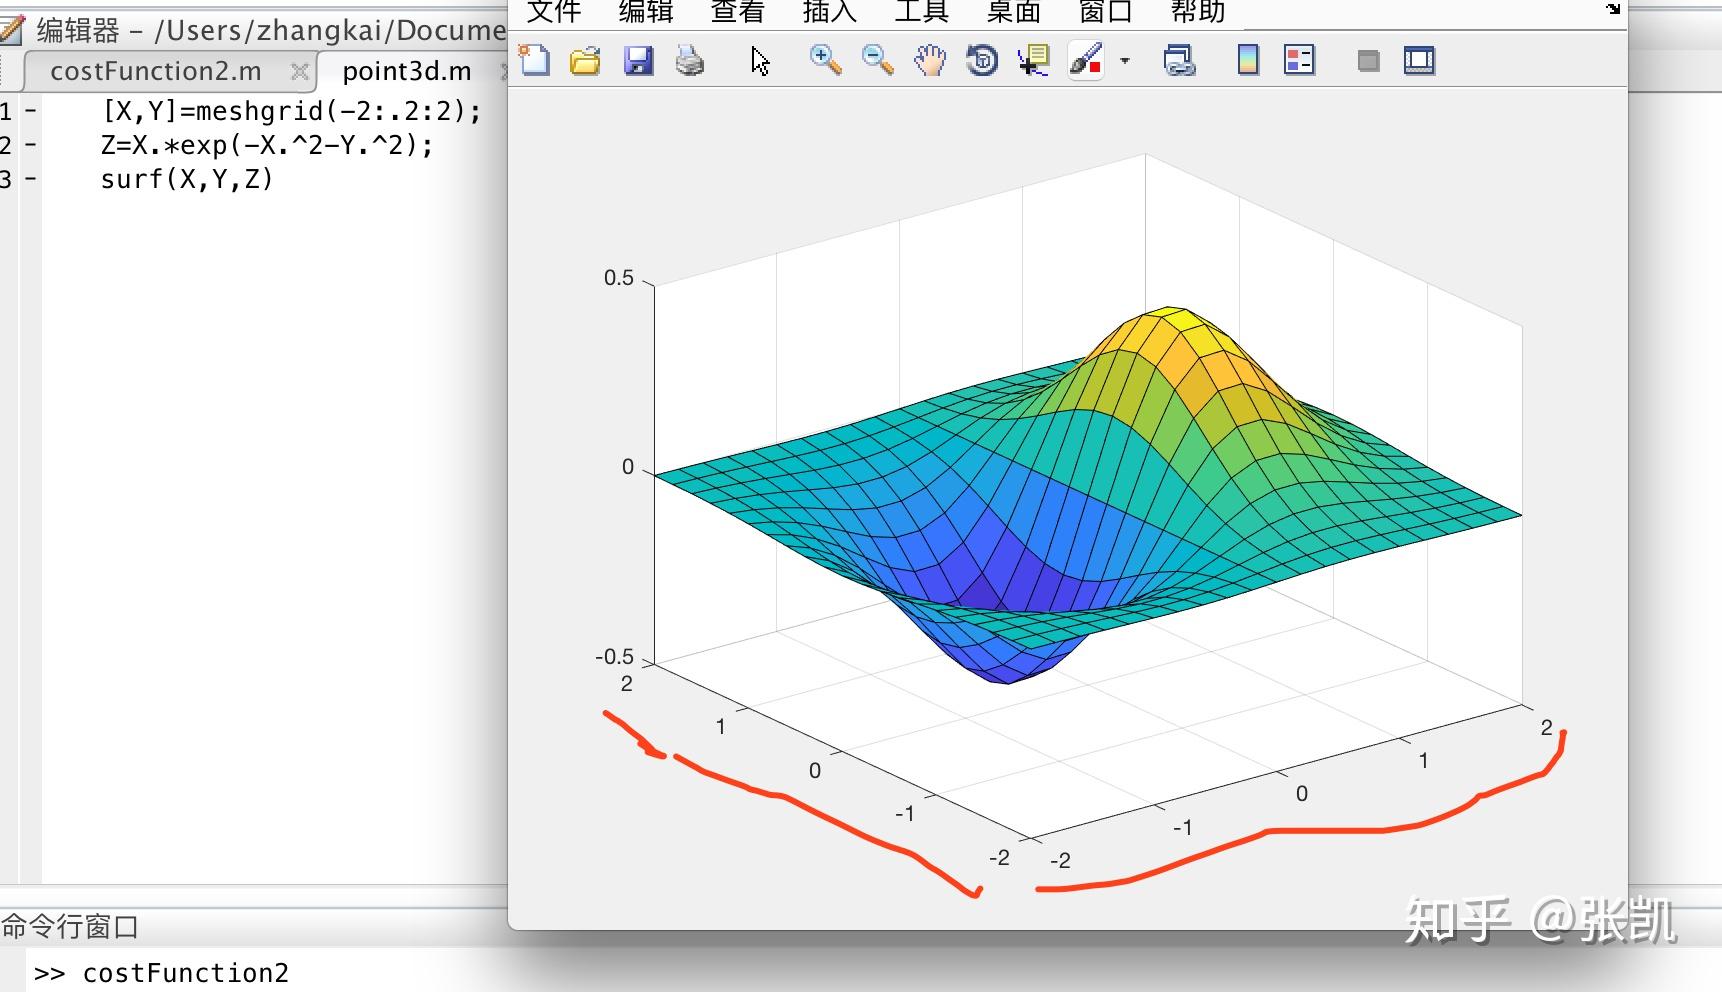
Task: Enable the Pan hand tool
Action: [929, 60]
